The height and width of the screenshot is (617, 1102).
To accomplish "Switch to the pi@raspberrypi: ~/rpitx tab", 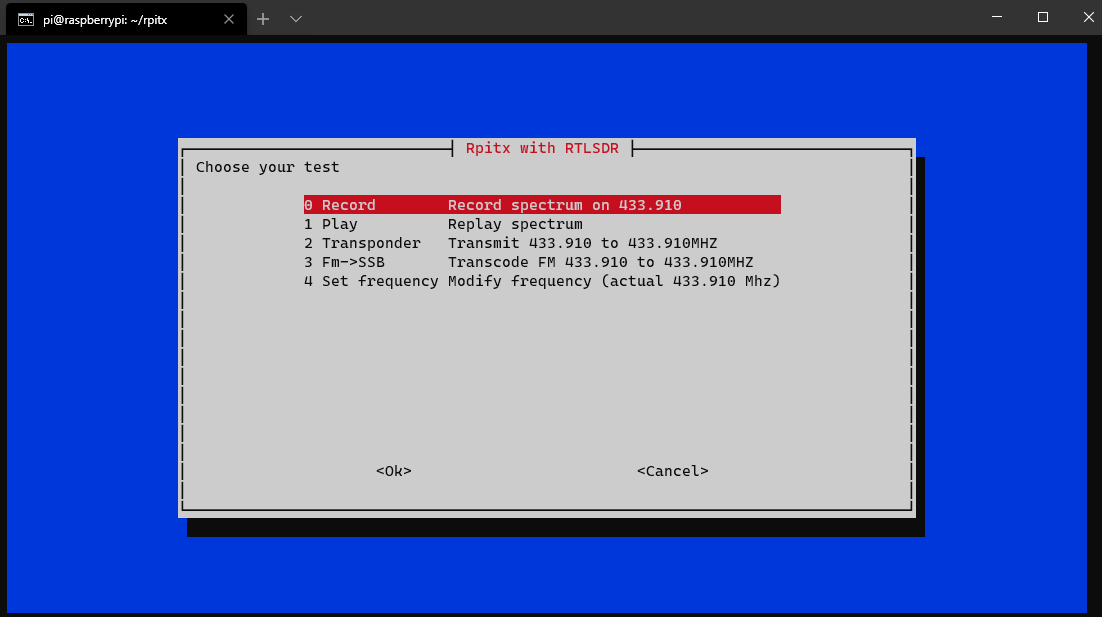I will click(x=127, y=19).
